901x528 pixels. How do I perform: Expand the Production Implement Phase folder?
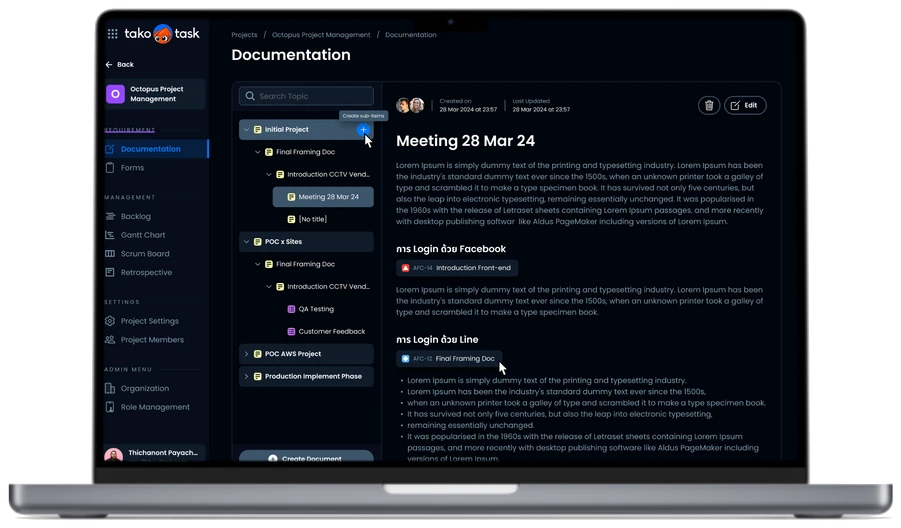(x=247, y=376)
